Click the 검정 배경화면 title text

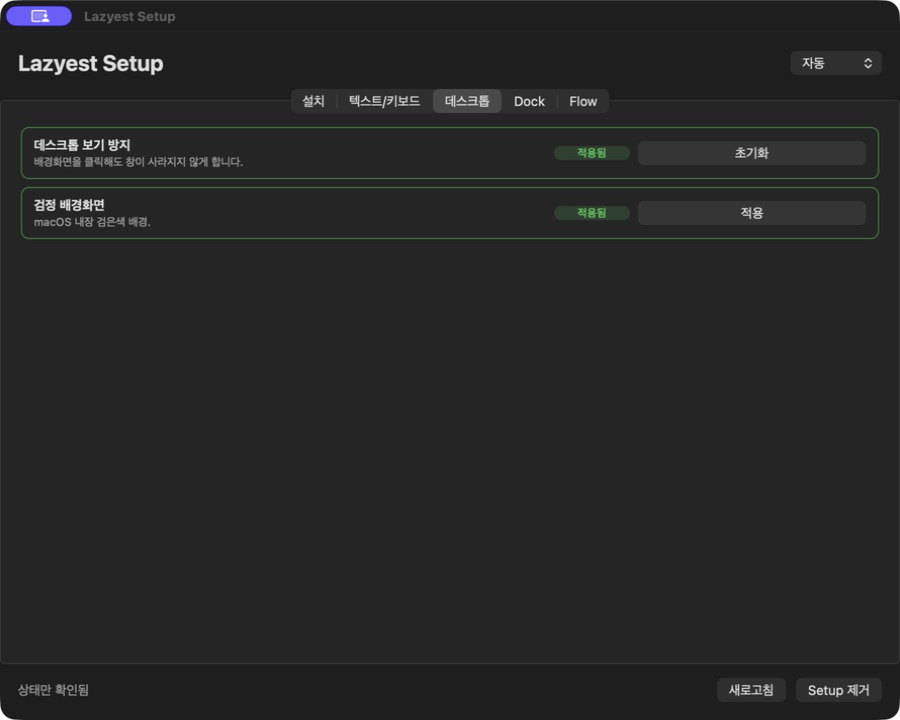pyautogui.click(x=69, y=204)
